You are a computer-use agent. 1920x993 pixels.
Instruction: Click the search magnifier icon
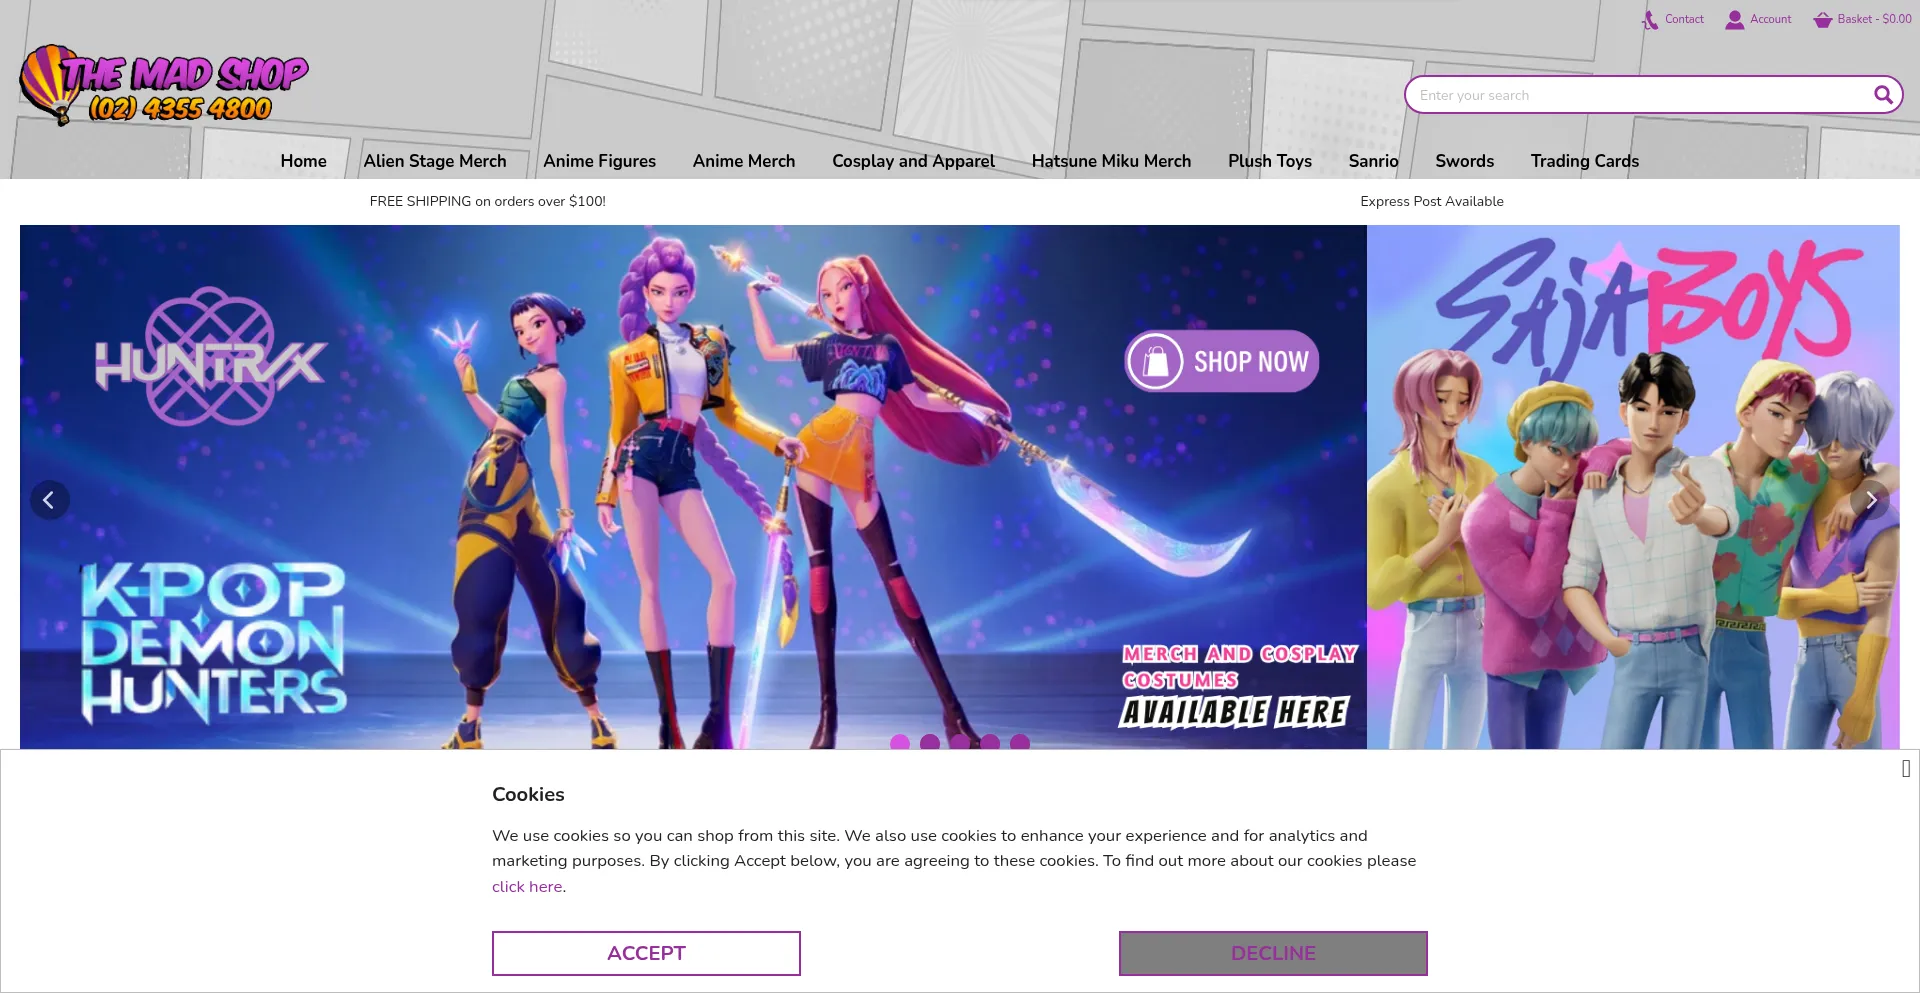(x=1883, y=95)
